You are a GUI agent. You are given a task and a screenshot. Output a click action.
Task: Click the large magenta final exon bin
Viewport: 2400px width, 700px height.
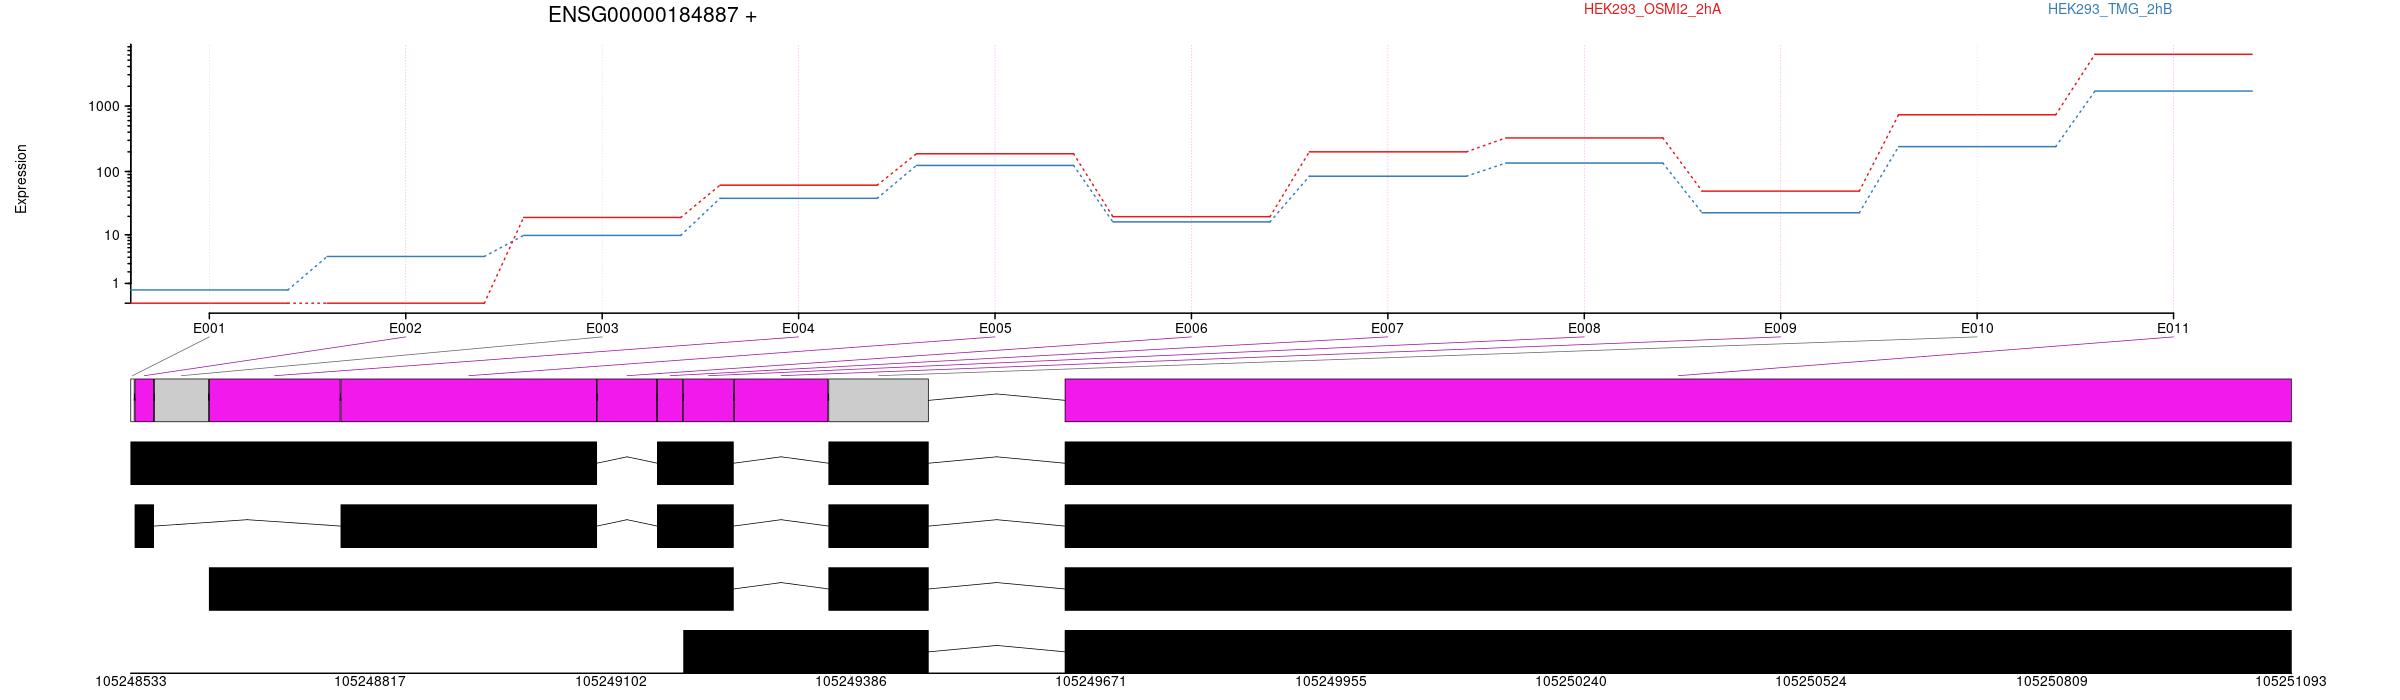[1678, 400]
